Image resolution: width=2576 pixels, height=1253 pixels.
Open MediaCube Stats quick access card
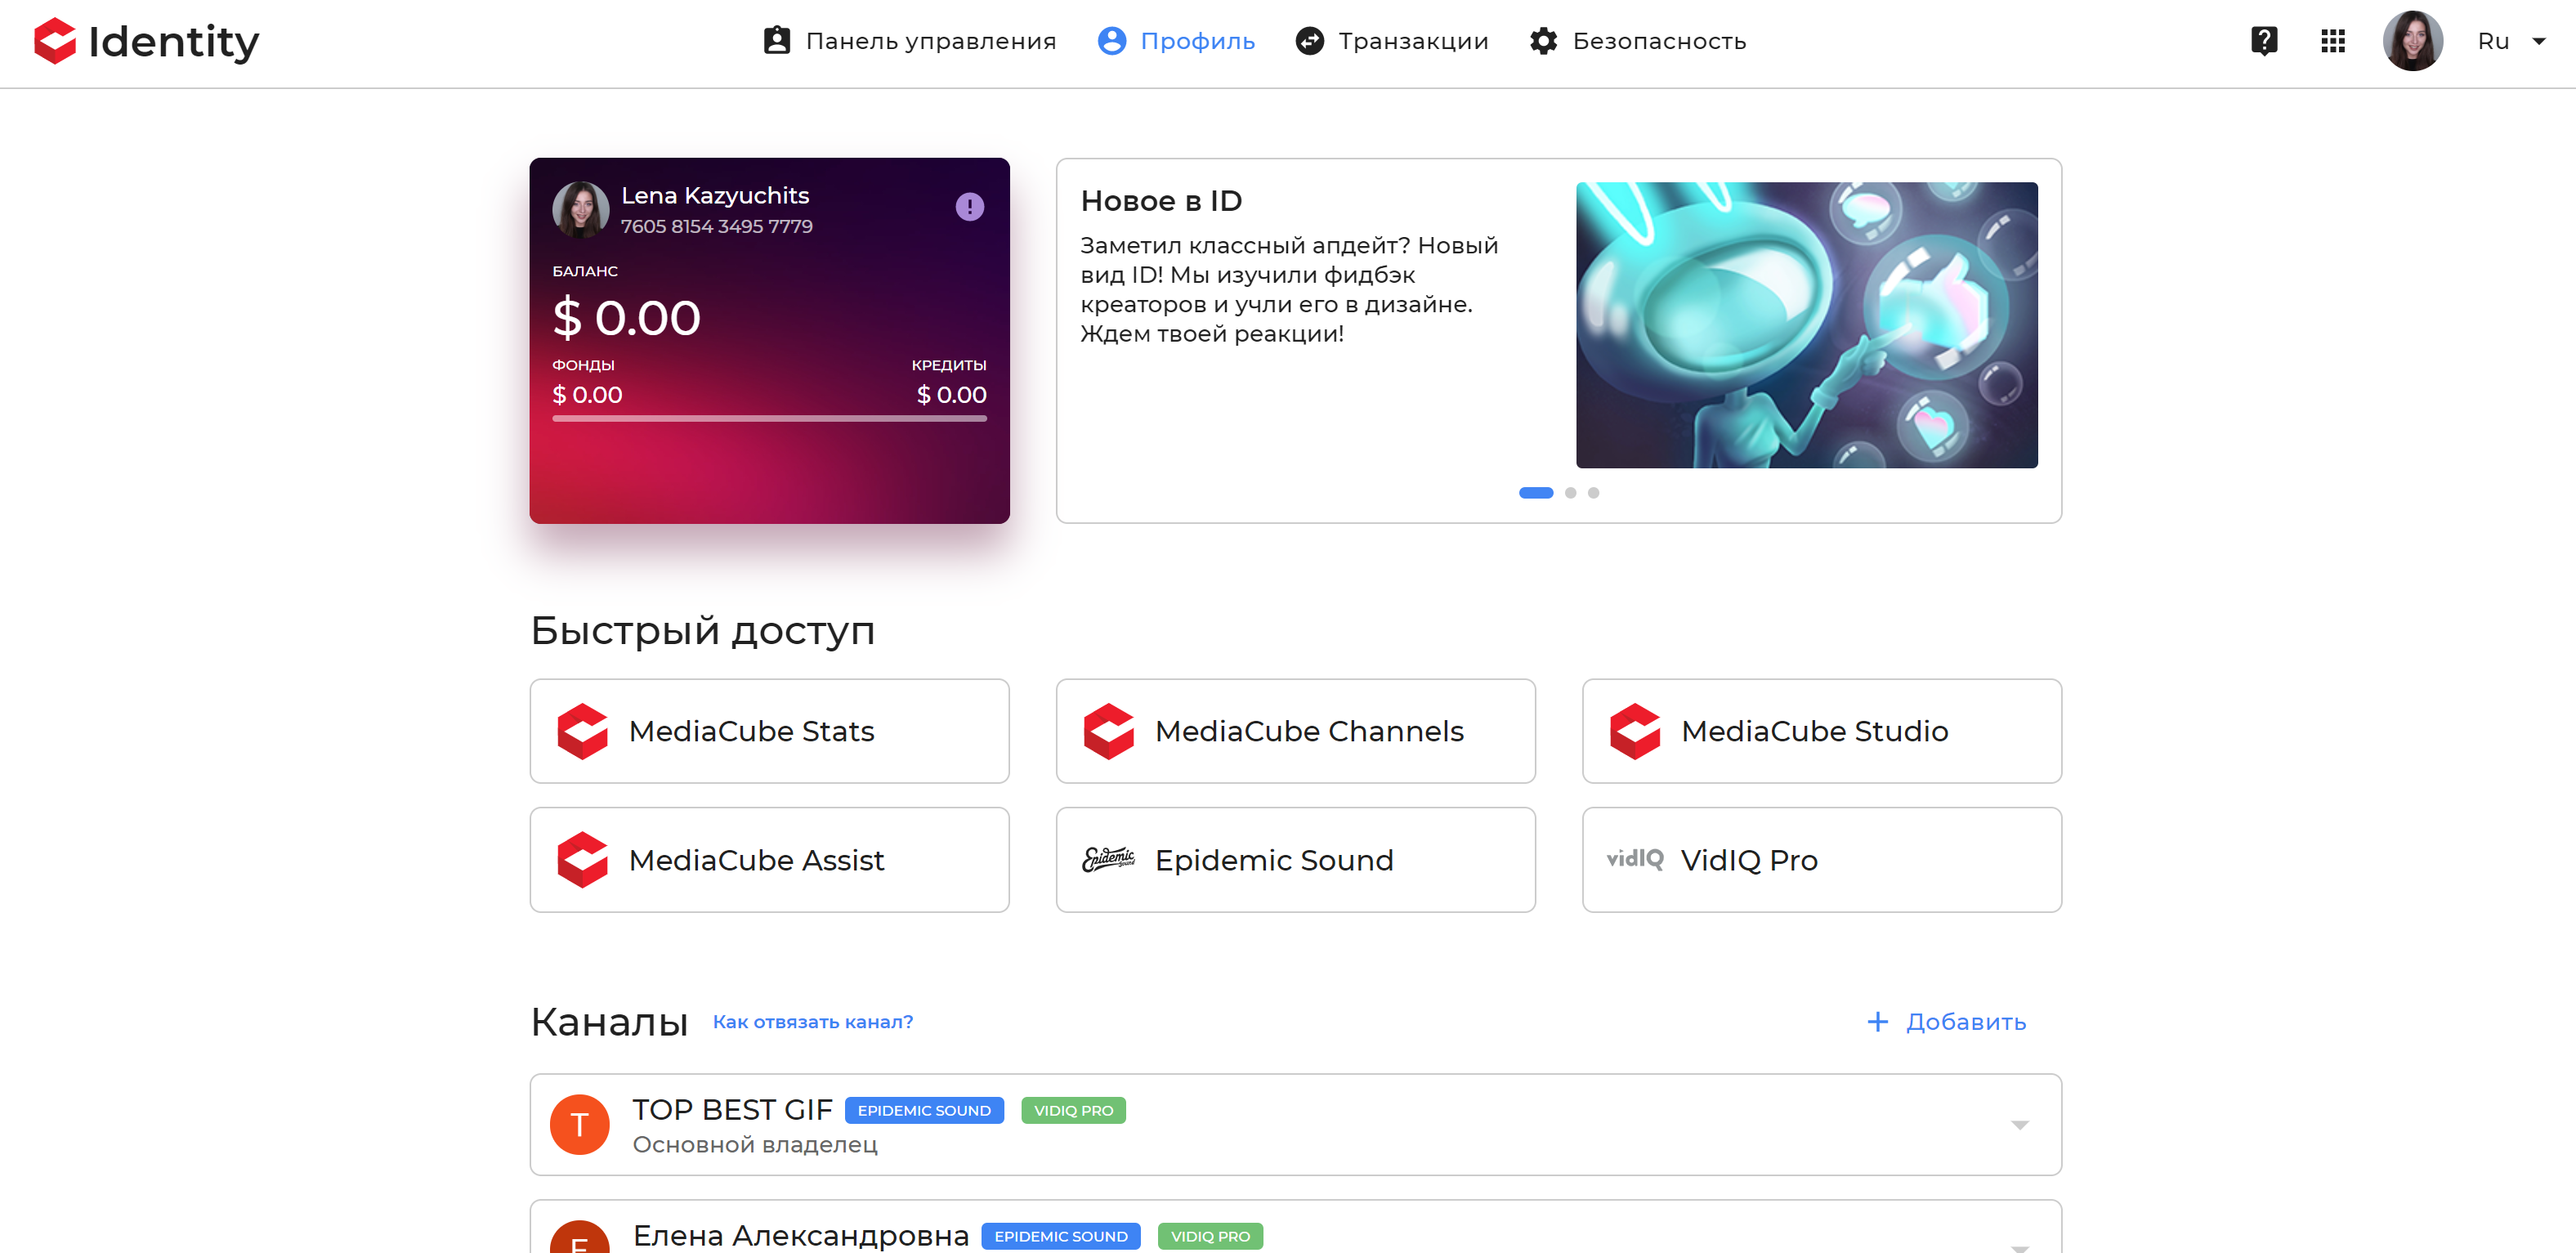pyautogui.click(x=770, y=731)
